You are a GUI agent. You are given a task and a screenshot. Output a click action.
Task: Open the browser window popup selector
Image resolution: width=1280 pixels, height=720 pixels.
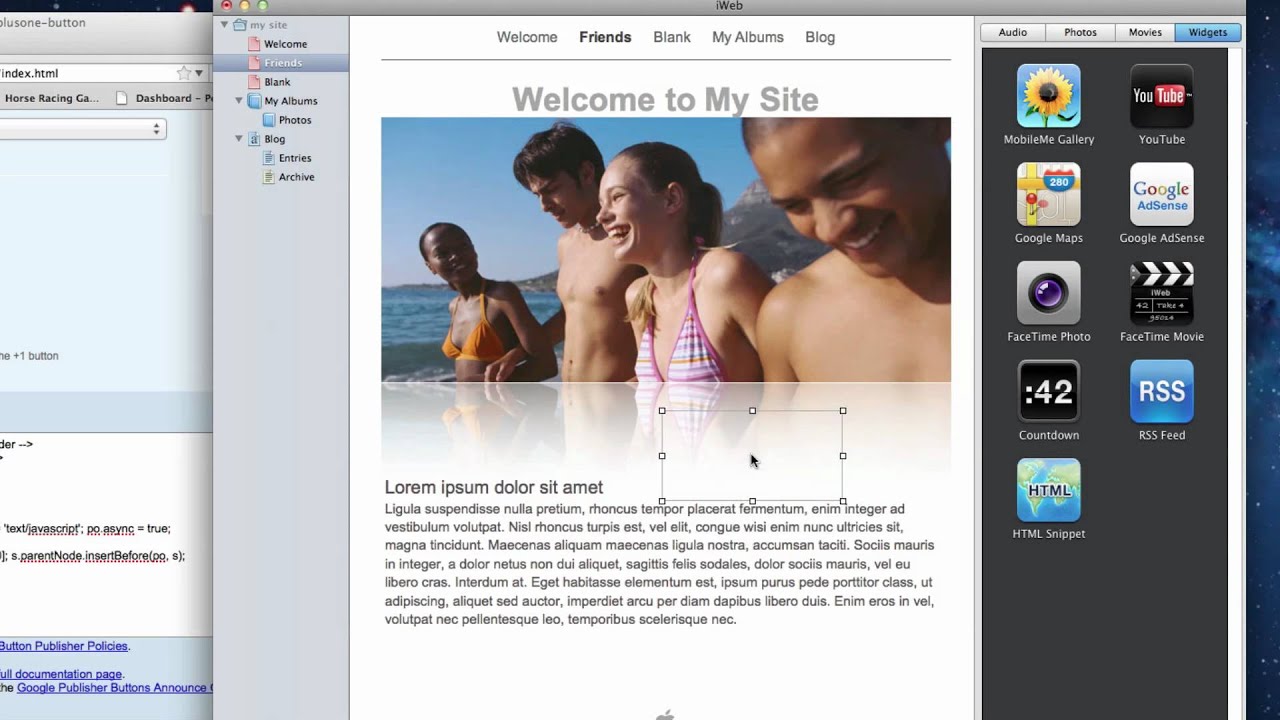[x=83, y=129]
